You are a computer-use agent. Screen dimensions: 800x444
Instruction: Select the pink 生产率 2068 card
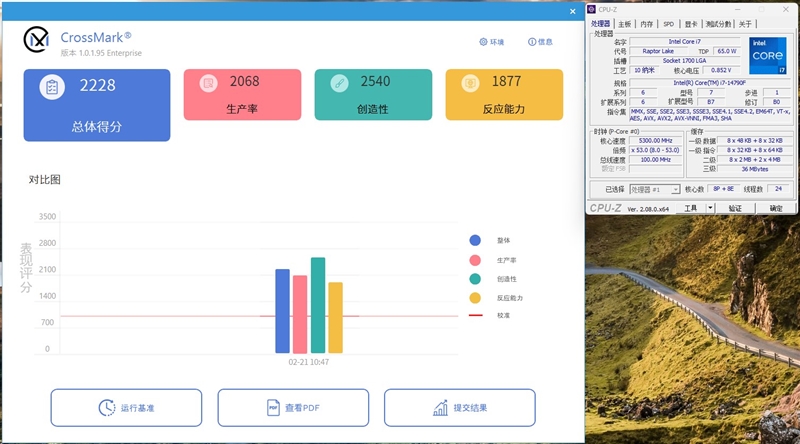pyautogui.click(x=242, y=95)
